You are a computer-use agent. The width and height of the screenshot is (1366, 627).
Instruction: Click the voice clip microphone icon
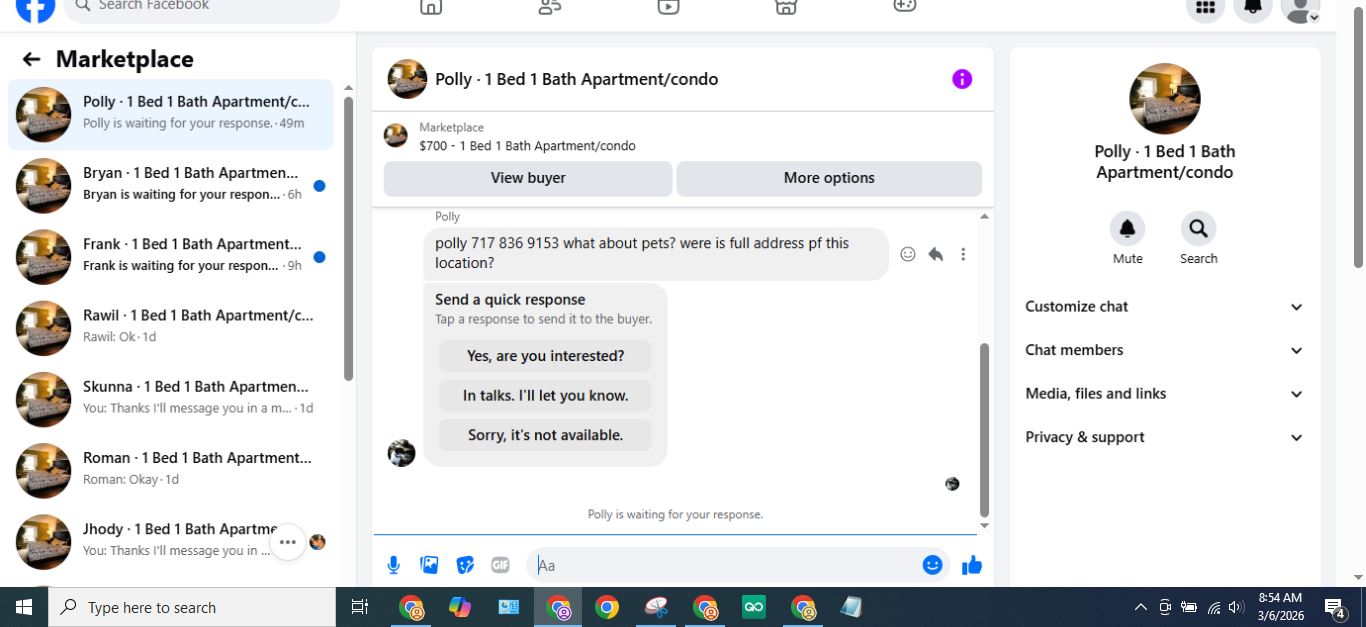tap(394, 565)
